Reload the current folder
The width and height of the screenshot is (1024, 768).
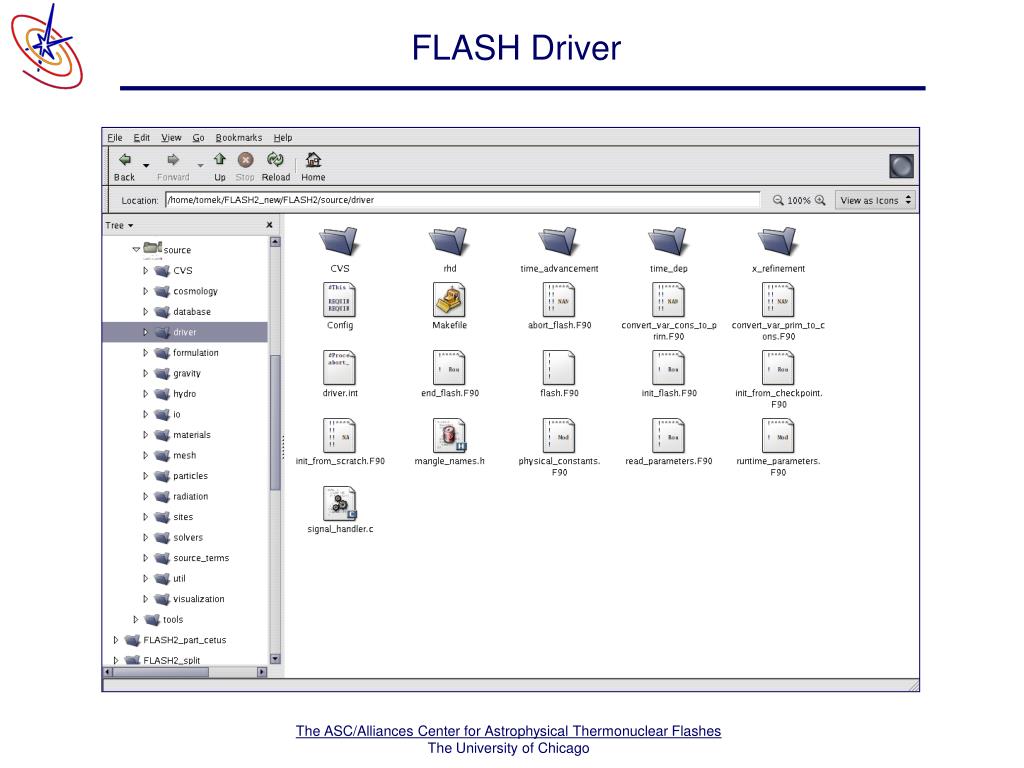(x=275, y=159)
